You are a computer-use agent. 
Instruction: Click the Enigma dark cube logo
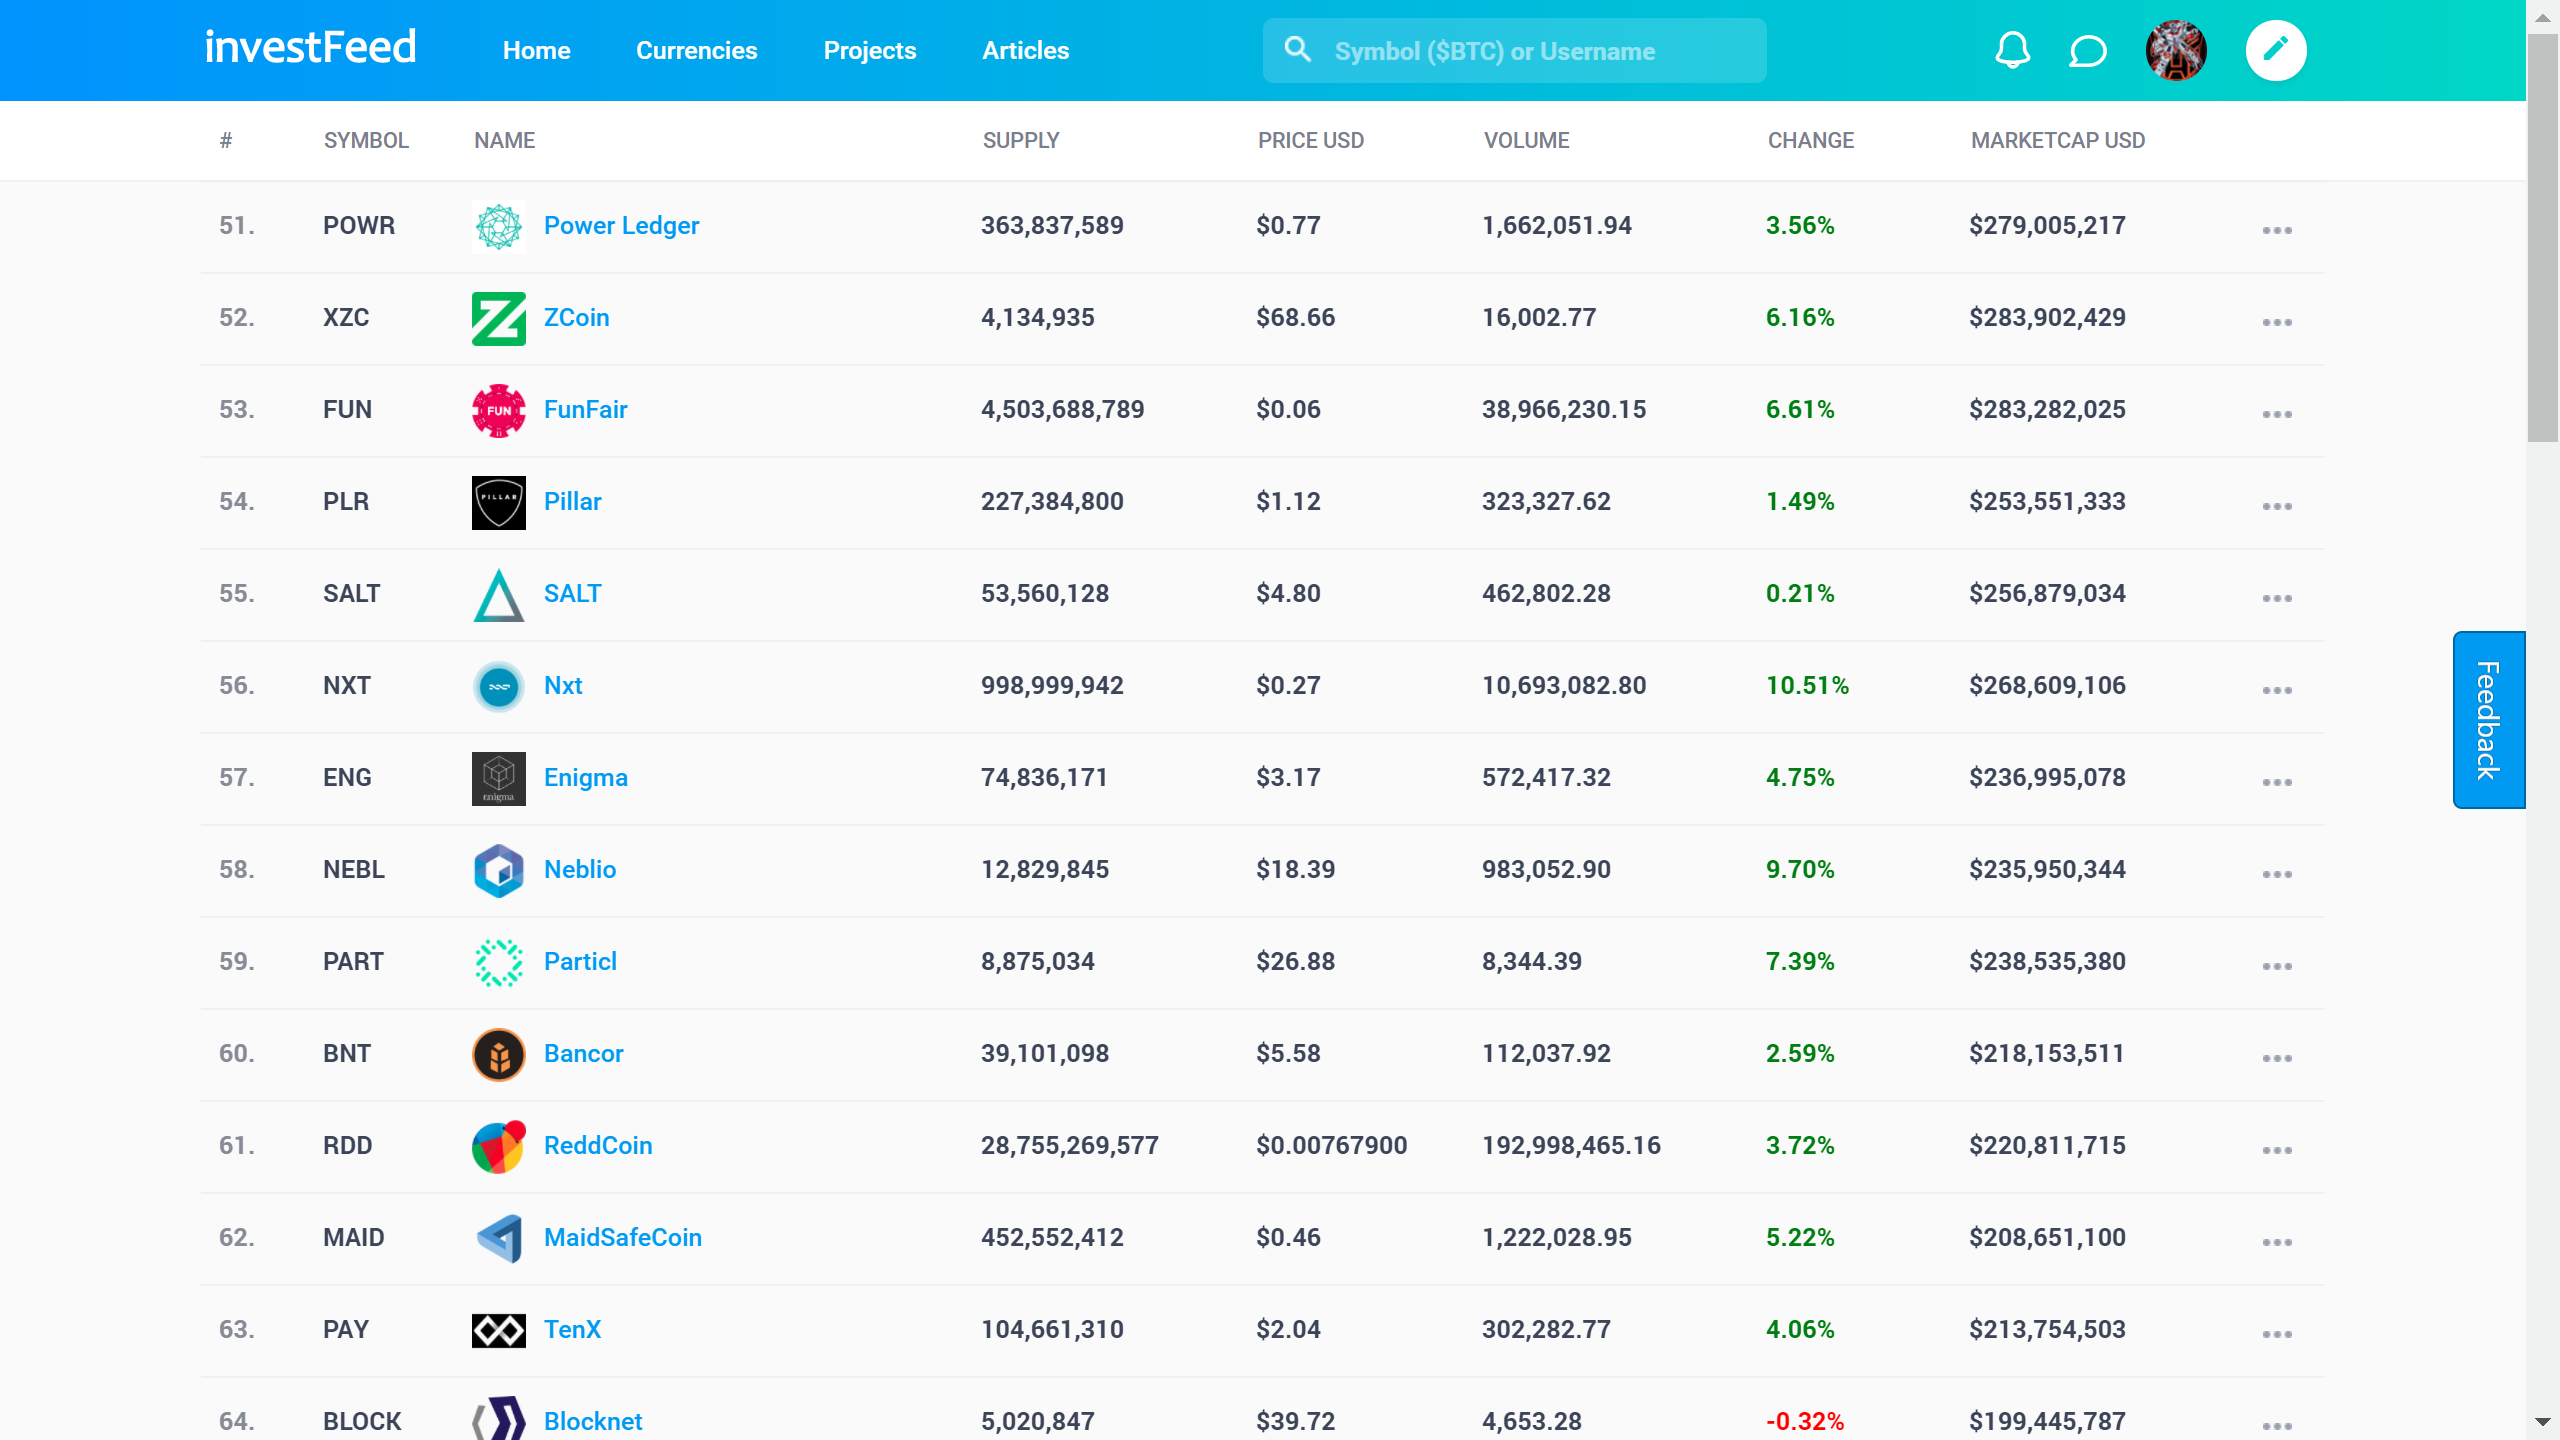(499, 778)
